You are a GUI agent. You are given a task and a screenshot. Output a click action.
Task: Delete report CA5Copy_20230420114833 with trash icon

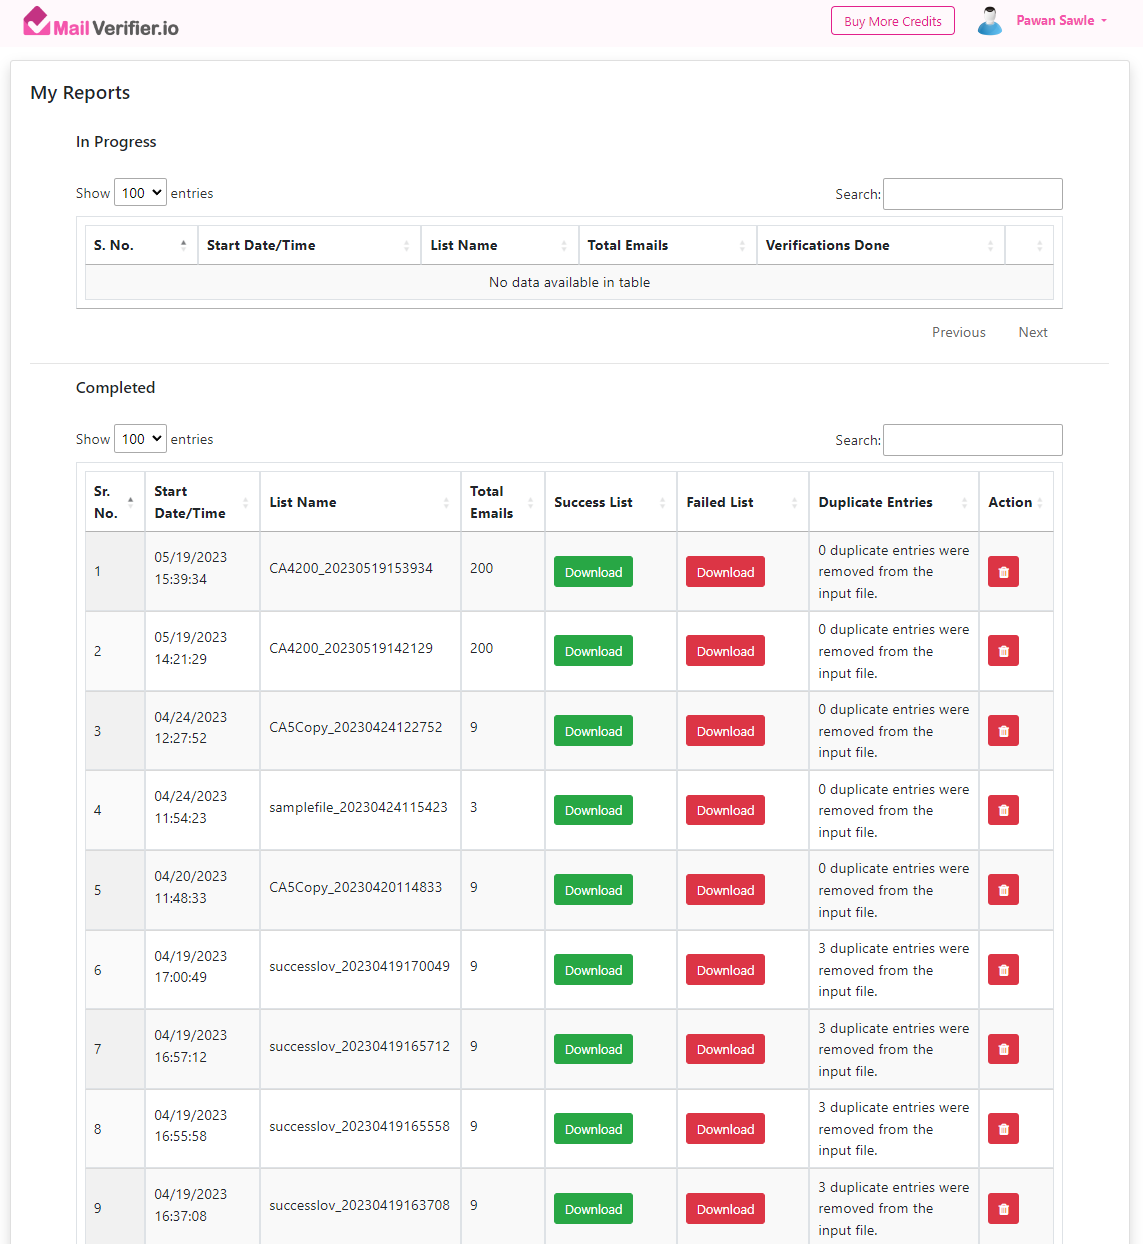[1003, 890]
